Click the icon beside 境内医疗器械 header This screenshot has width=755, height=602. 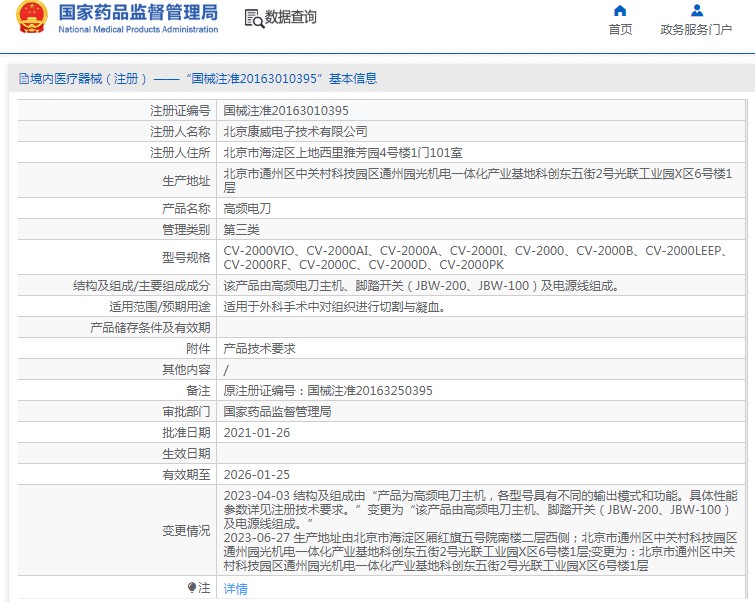click(19, 78)
